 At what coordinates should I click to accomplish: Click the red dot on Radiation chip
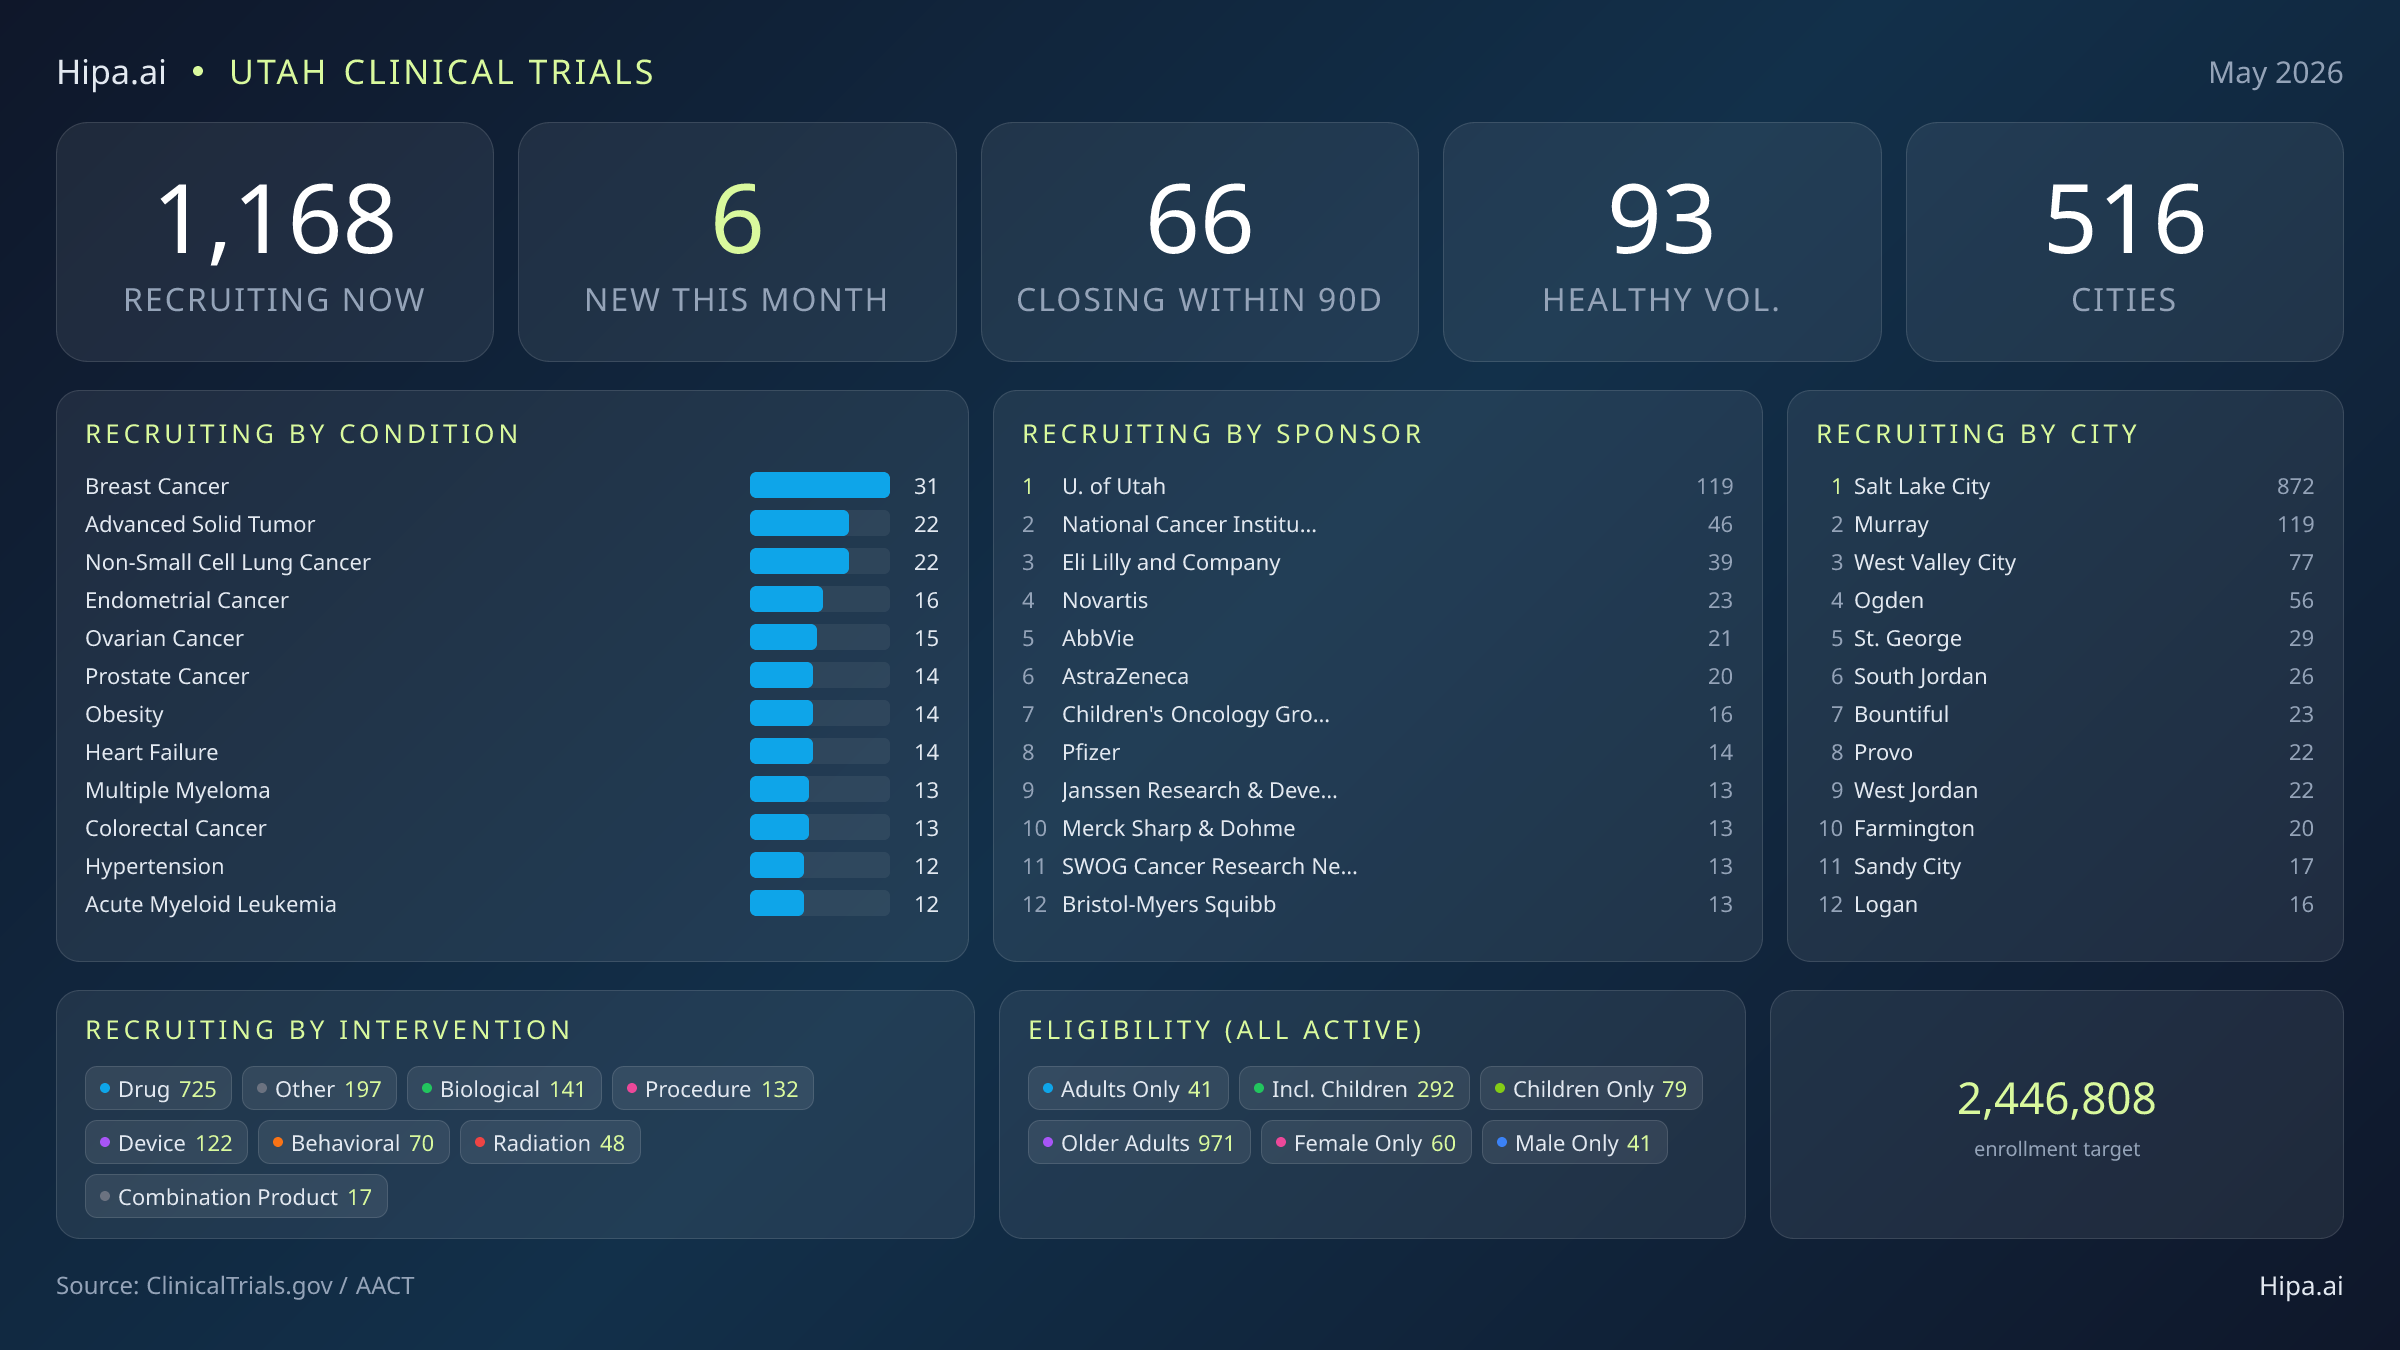pos(479,1142)
